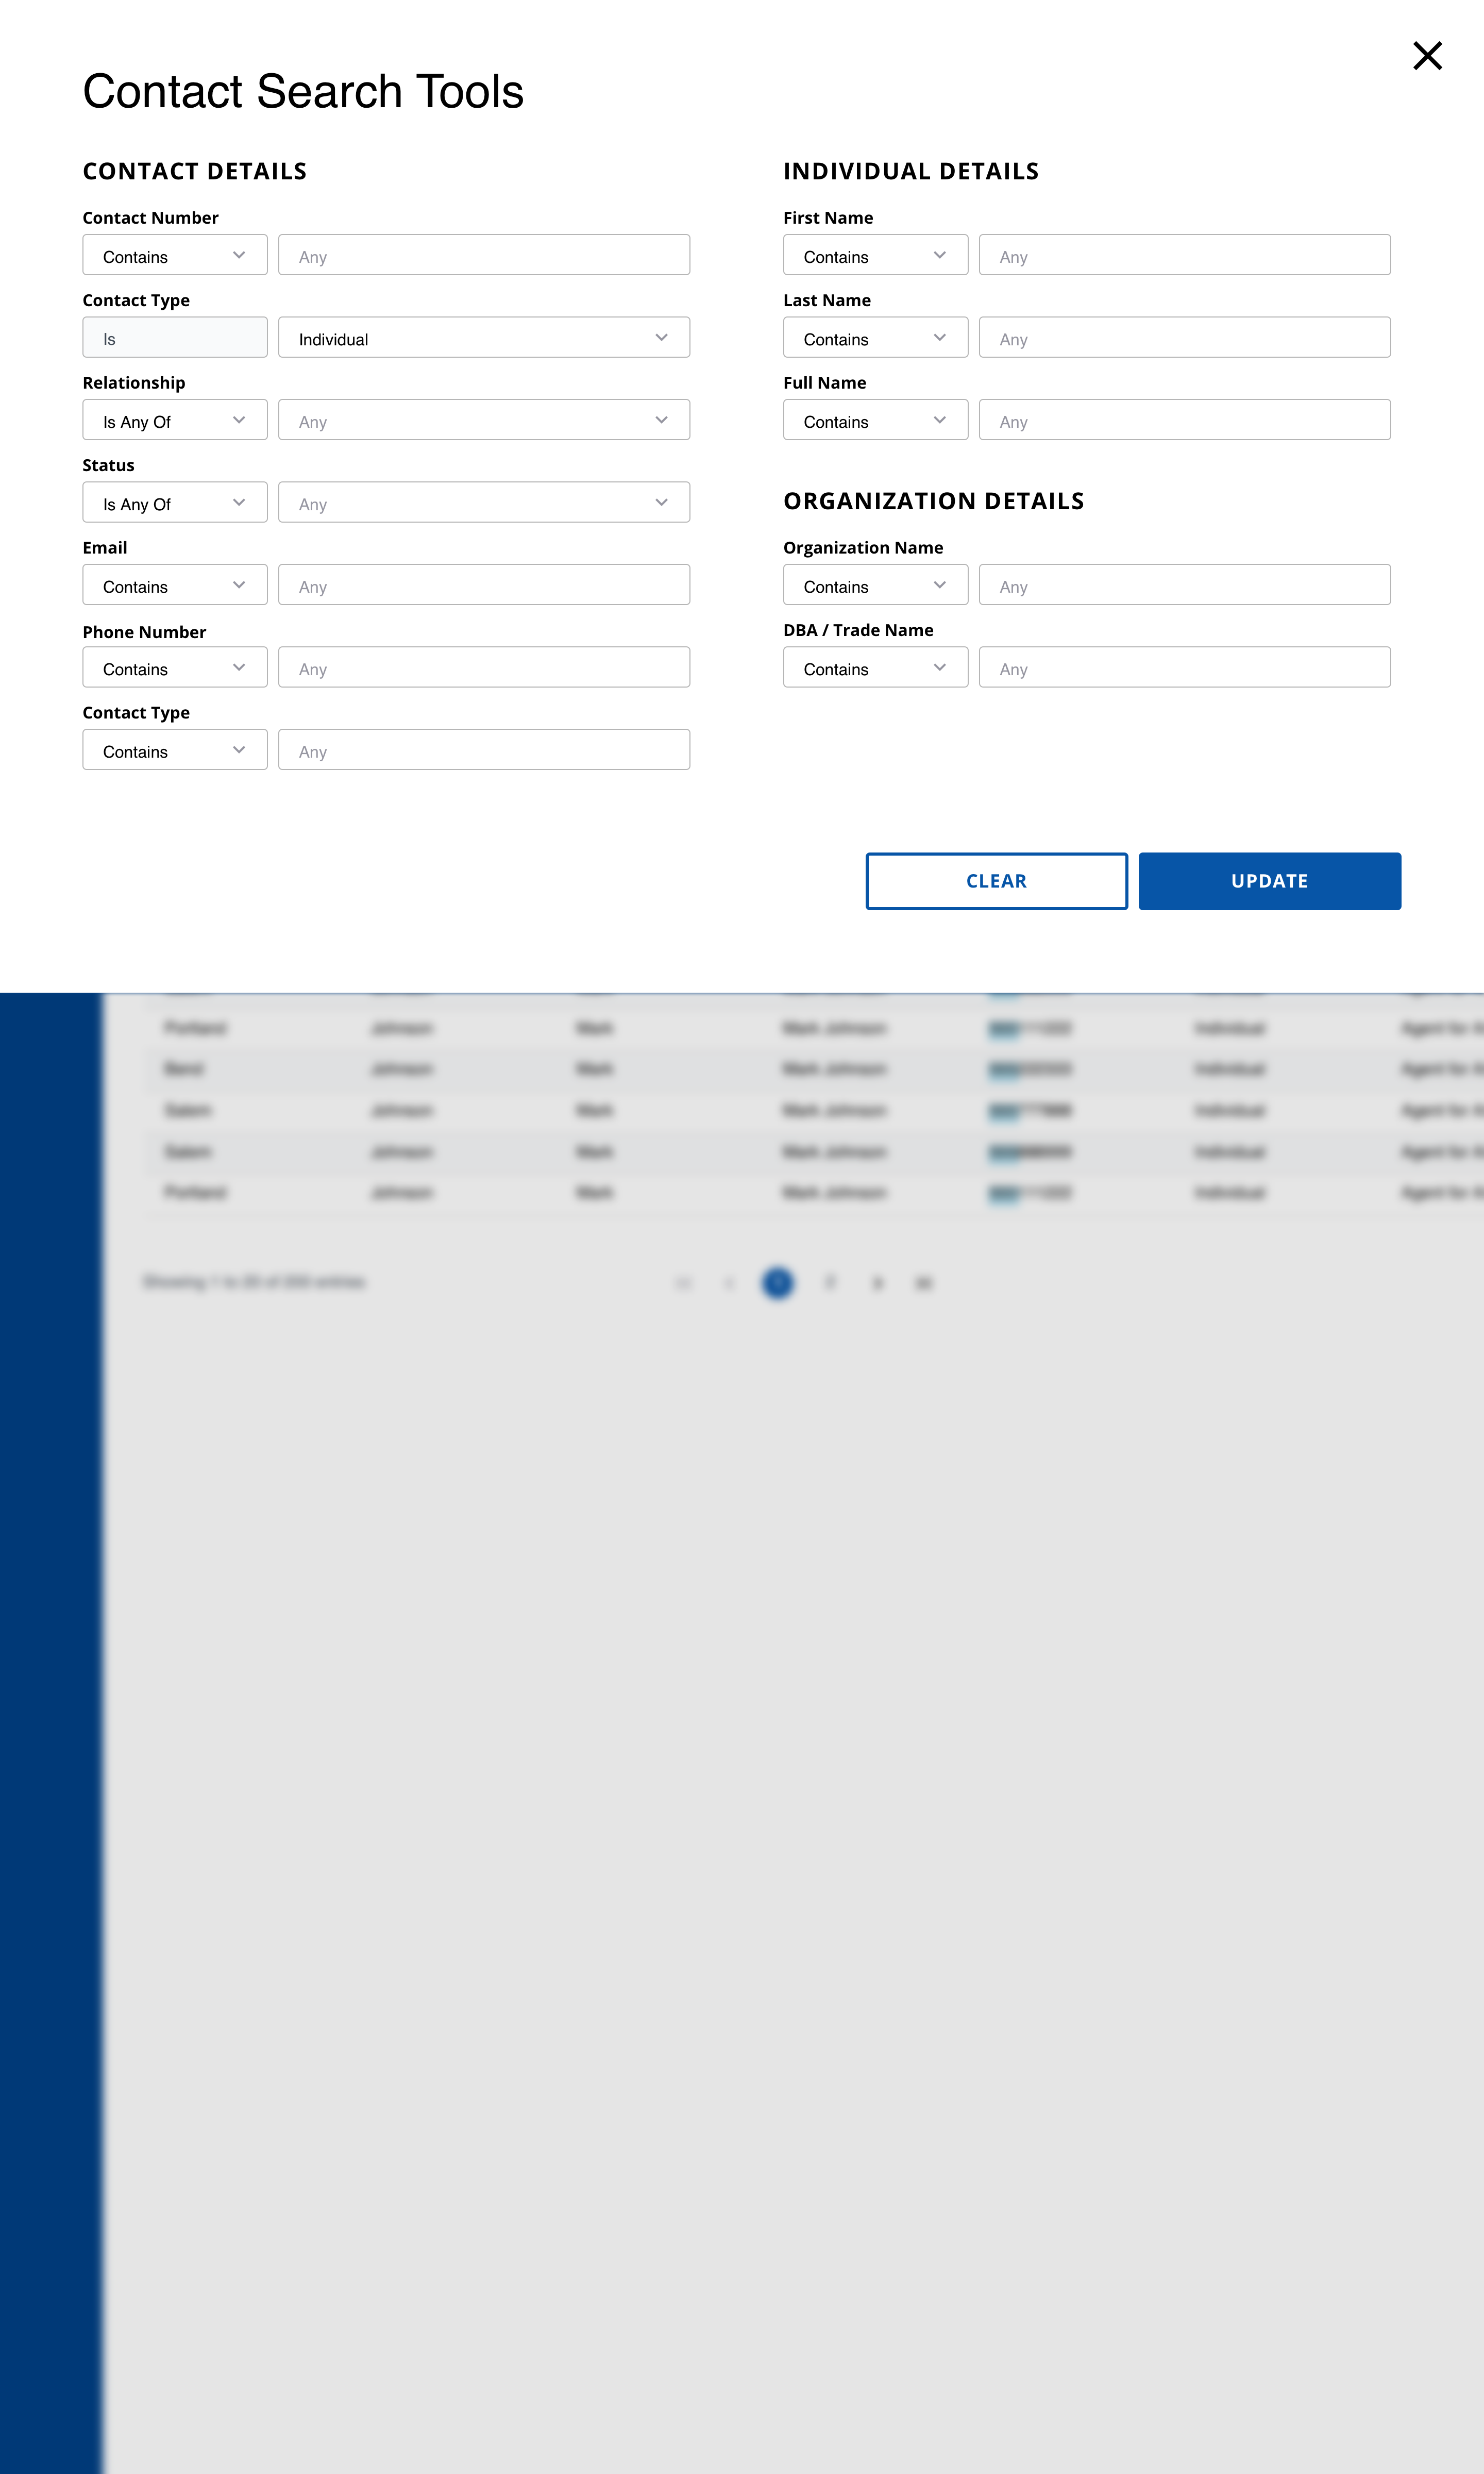The width and height of the screenshot is (1484, 2474).
Task: Expand Status values dropdown
Action: tap(483, 503)
